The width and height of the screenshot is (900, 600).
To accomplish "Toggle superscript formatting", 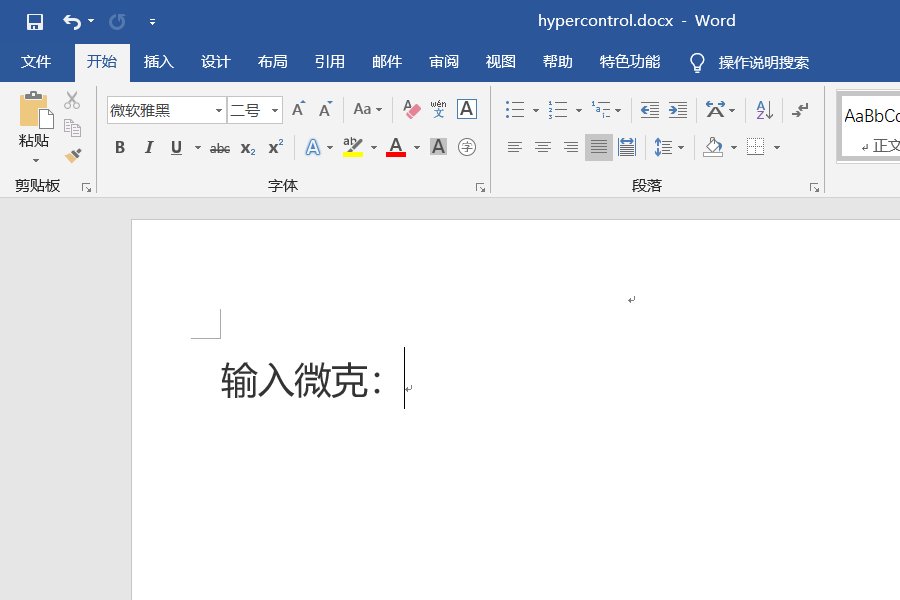I will (x=274, y=148).
